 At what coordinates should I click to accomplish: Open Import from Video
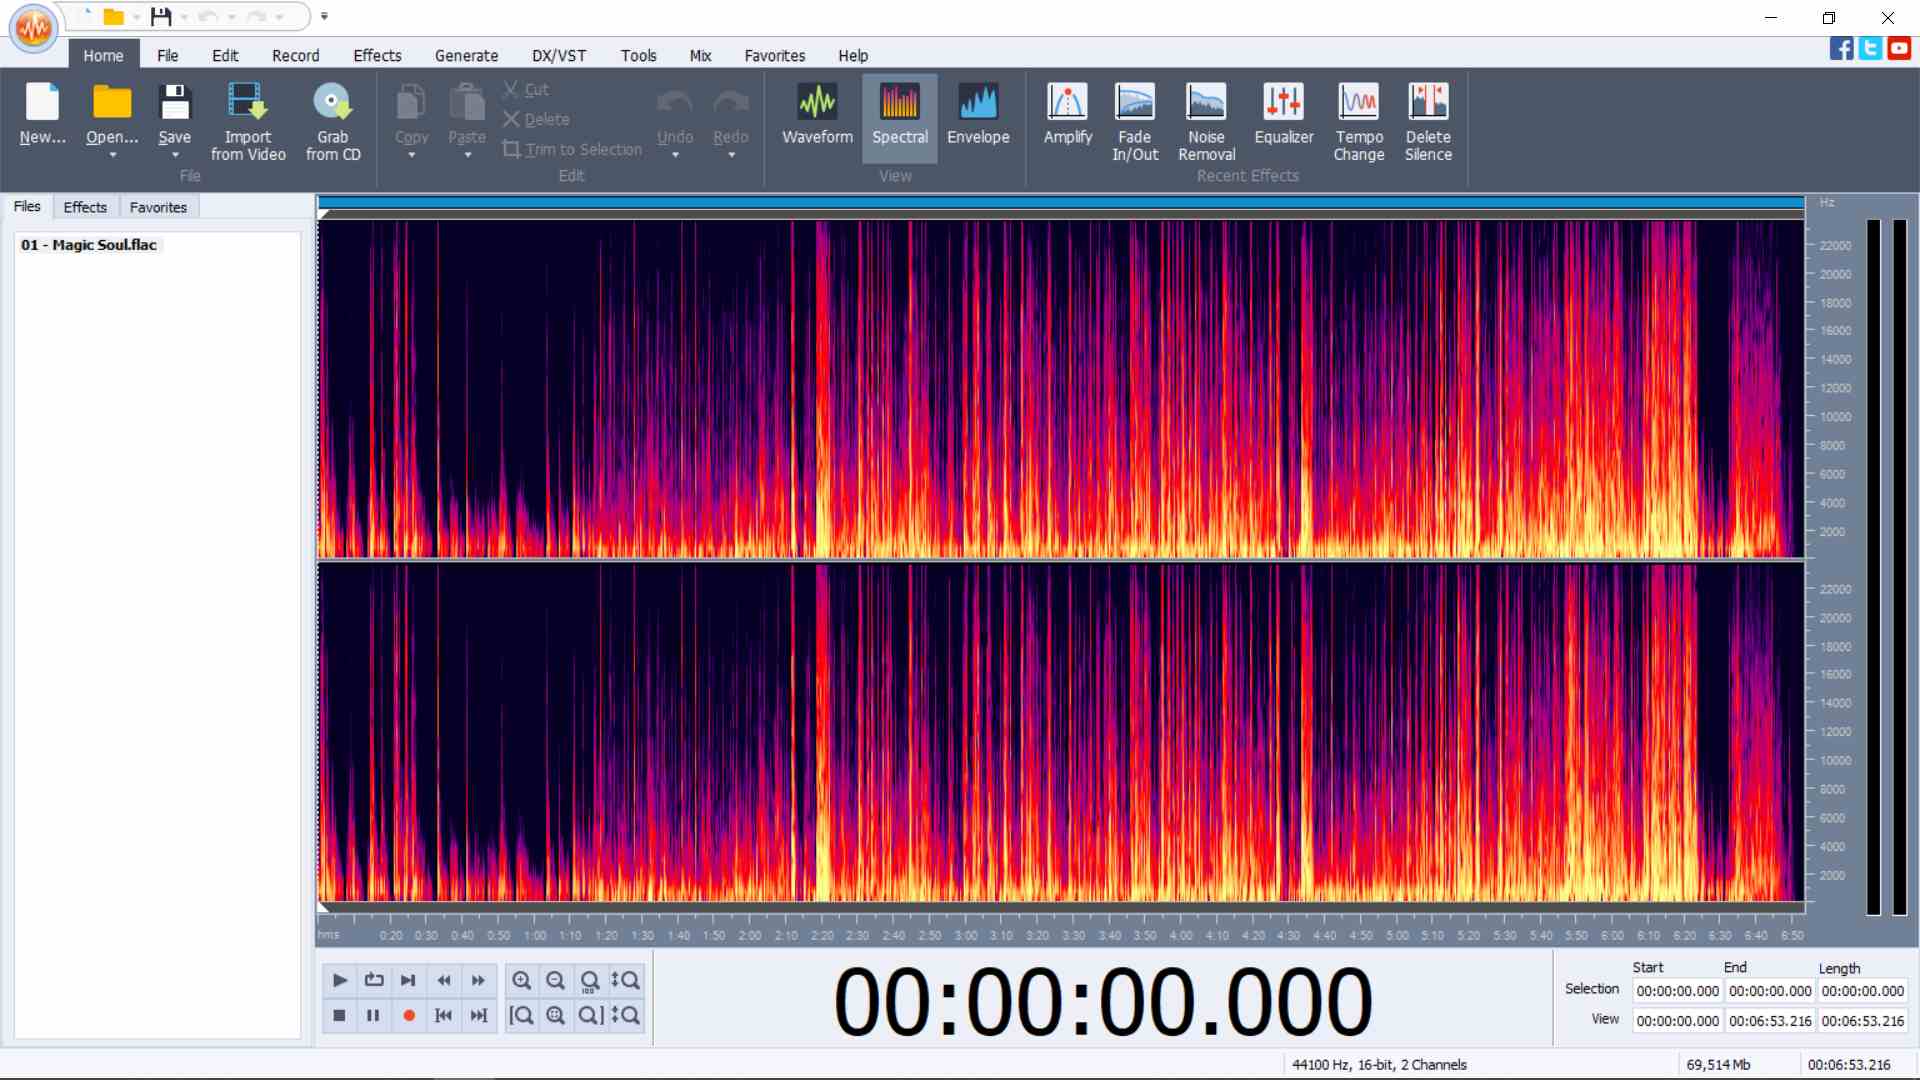point(247,103)
